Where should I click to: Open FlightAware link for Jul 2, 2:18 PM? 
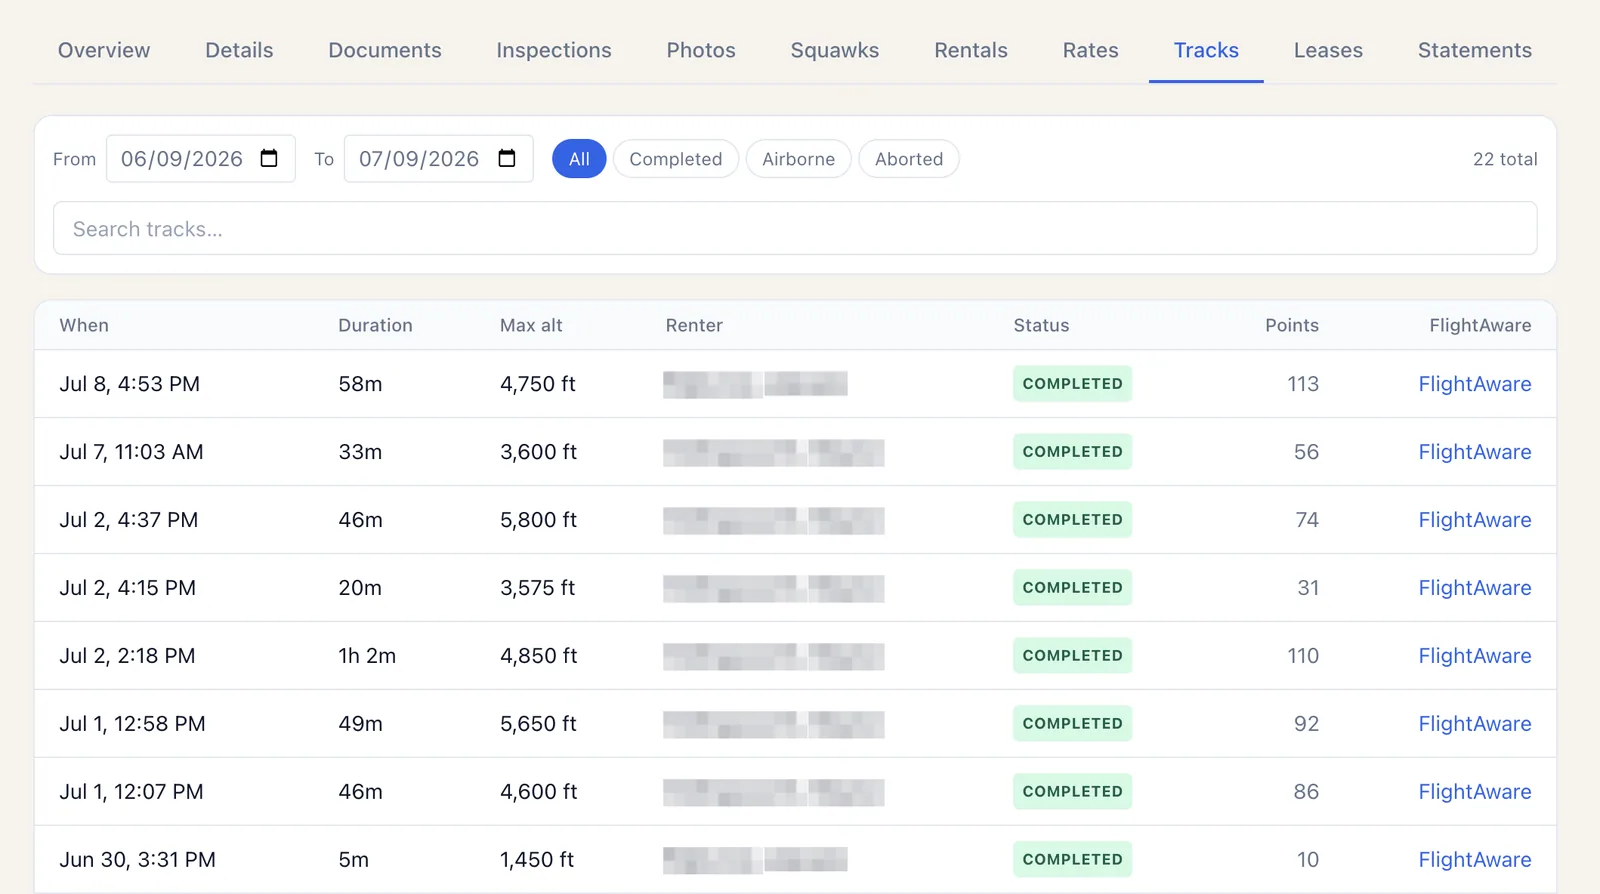1475,656
